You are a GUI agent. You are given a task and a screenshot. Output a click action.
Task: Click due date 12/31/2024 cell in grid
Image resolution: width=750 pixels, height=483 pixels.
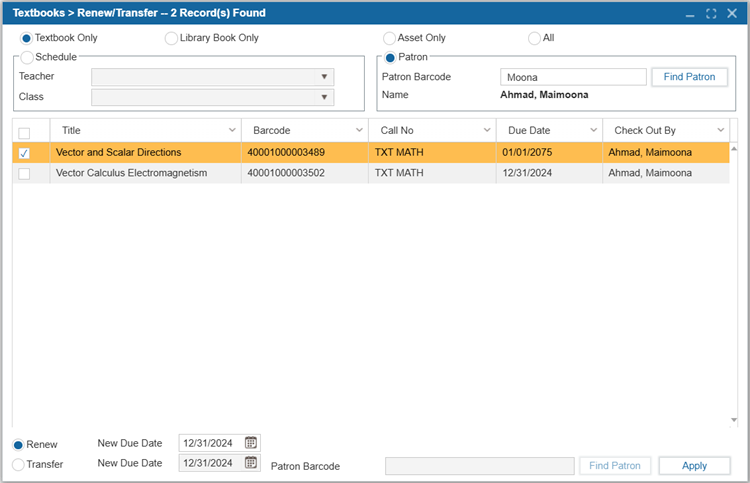pos(527,173)
